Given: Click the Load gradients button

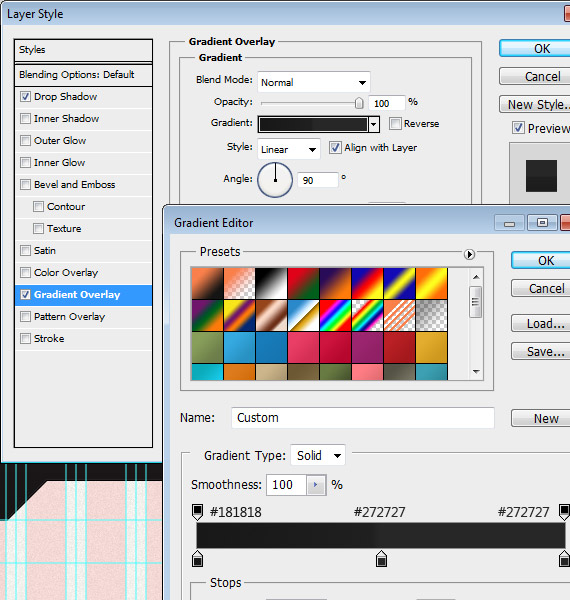Looking at the screenshot, I should pyautogui.click(x=541, y=324).
